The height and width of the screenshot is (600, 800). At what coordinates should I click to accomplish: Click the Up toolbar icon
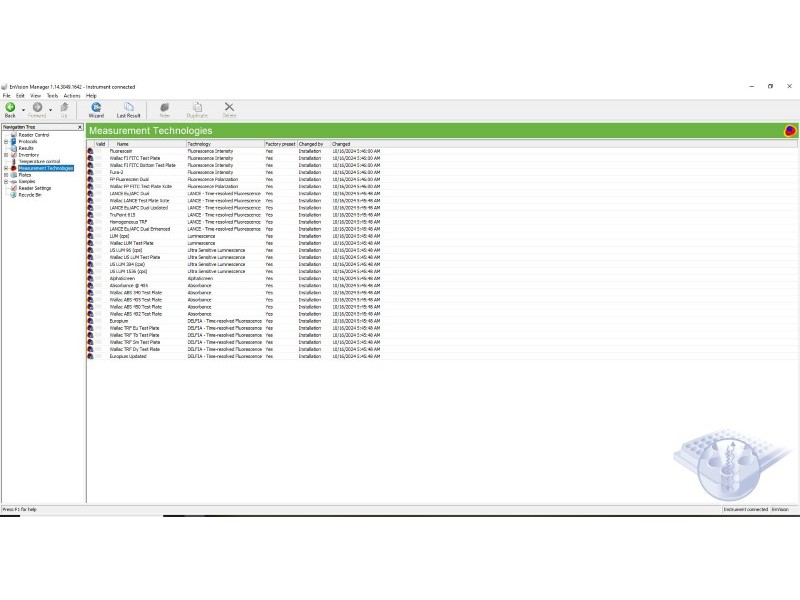pyautogui.click(x=64, y=107)
